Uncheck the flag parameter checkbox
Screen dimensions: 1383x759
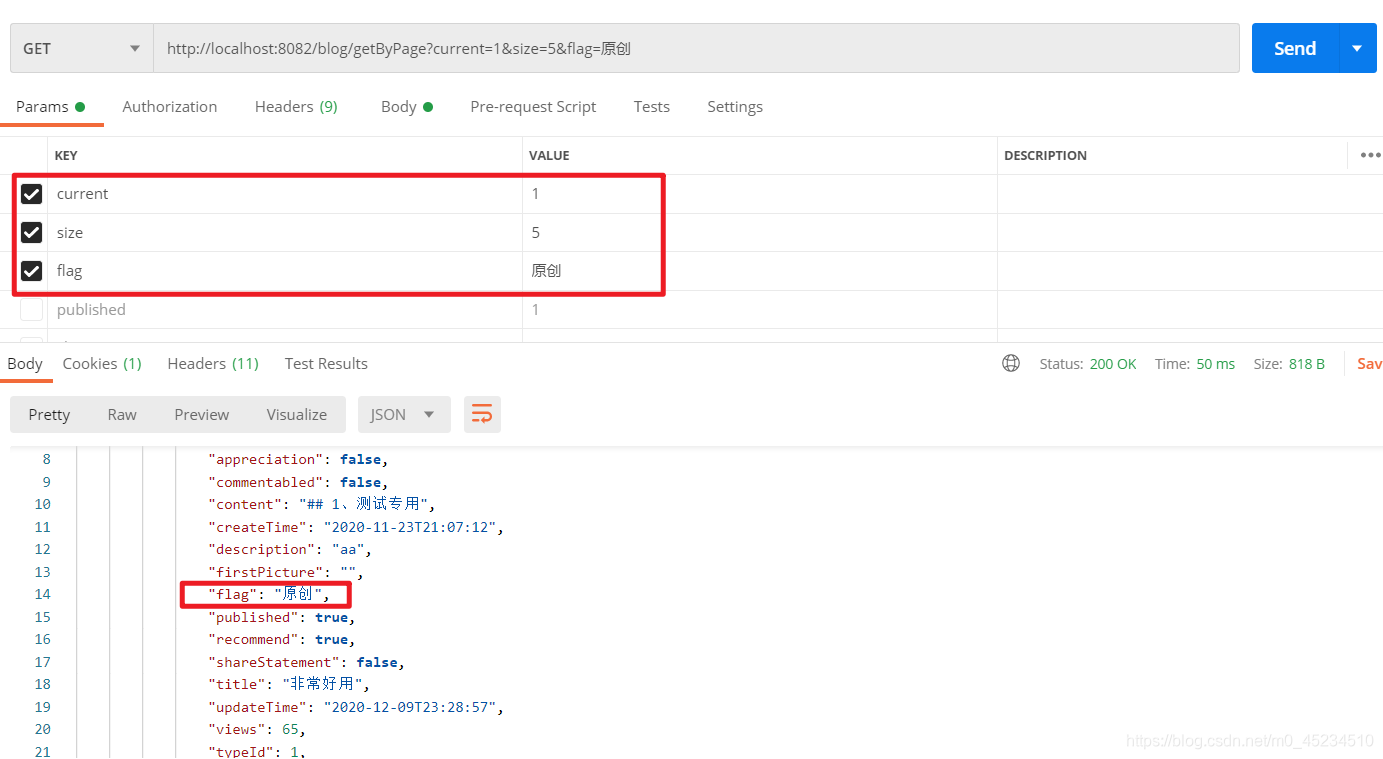(32, 271)
